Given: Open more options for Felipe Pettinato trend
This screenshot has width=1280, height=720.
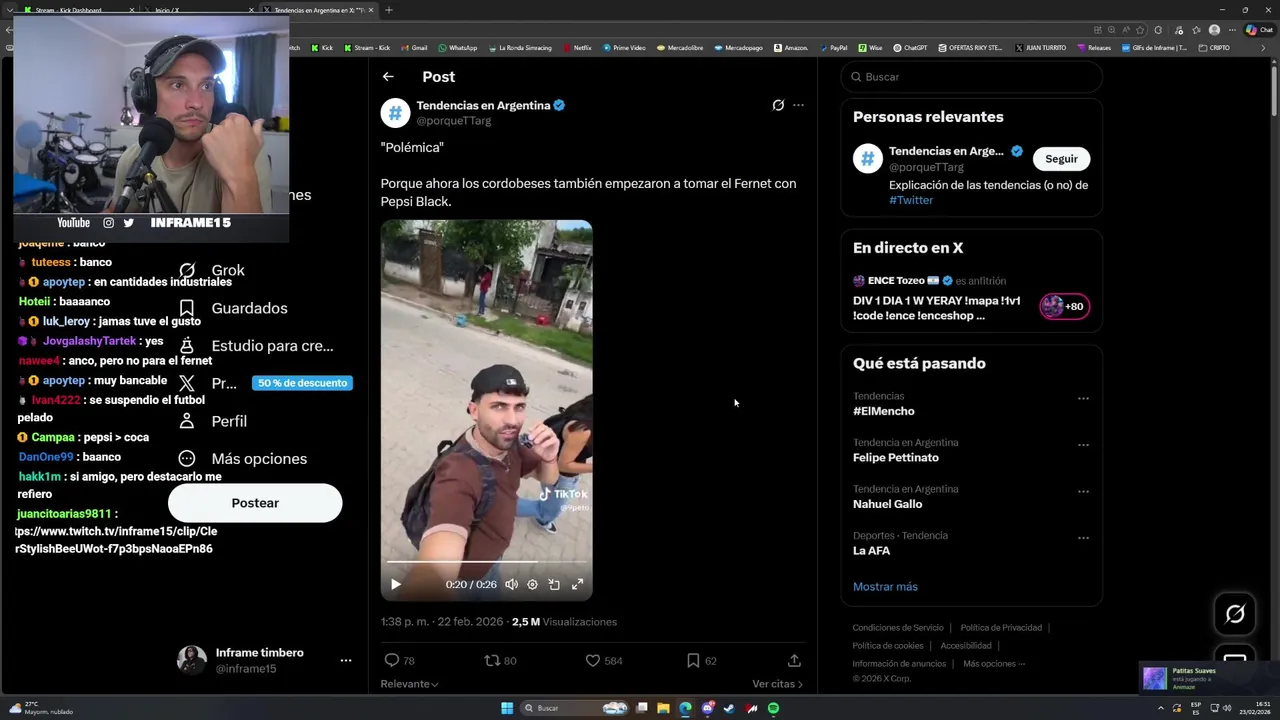Looking at the screenshot, I should [1083, 445].
